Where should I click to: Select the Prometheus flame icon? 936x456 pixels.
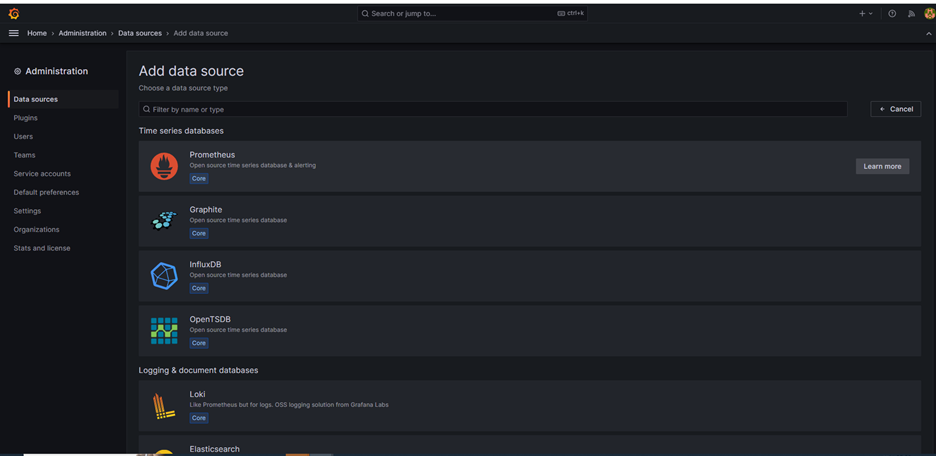(x=164, y=166)
